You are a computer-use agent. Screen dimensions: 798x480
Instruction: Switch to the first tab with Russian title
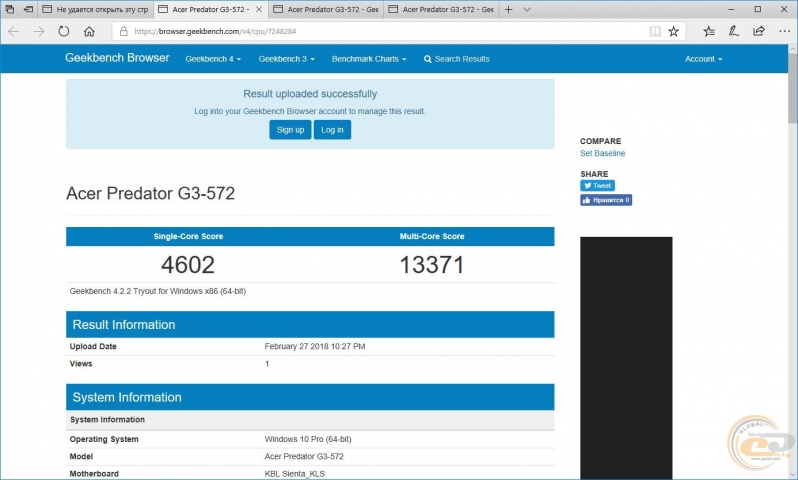(x=96, y=9)
